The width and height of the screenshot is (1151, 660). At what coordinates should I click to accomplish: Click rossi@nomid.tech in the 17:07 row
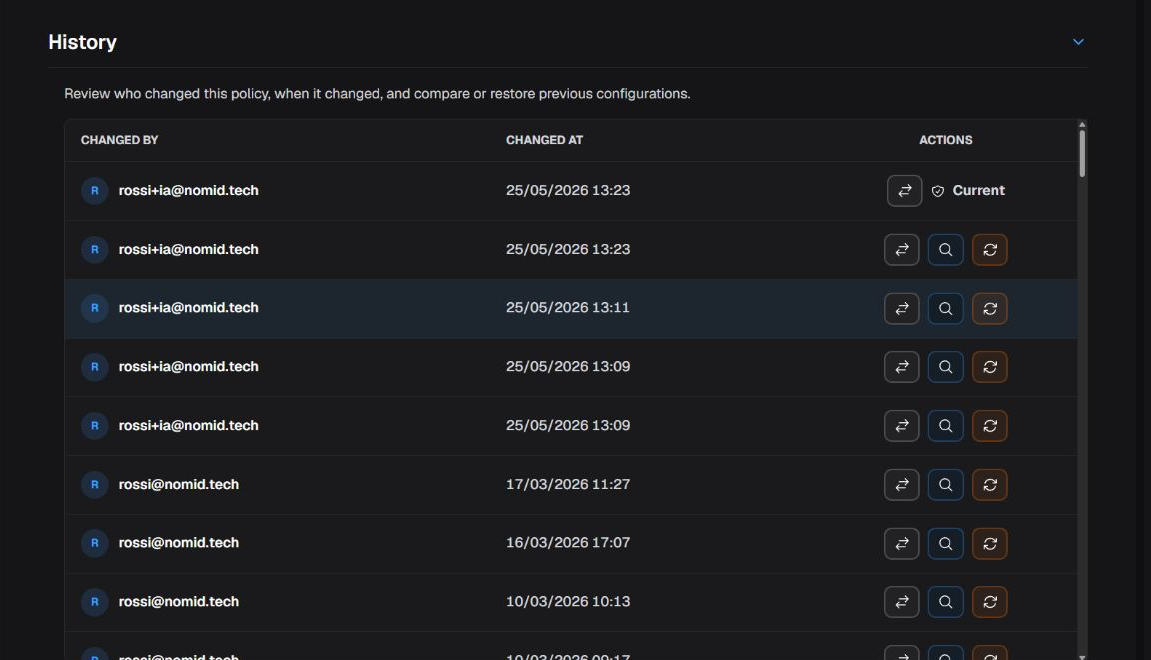click(178, 543)
